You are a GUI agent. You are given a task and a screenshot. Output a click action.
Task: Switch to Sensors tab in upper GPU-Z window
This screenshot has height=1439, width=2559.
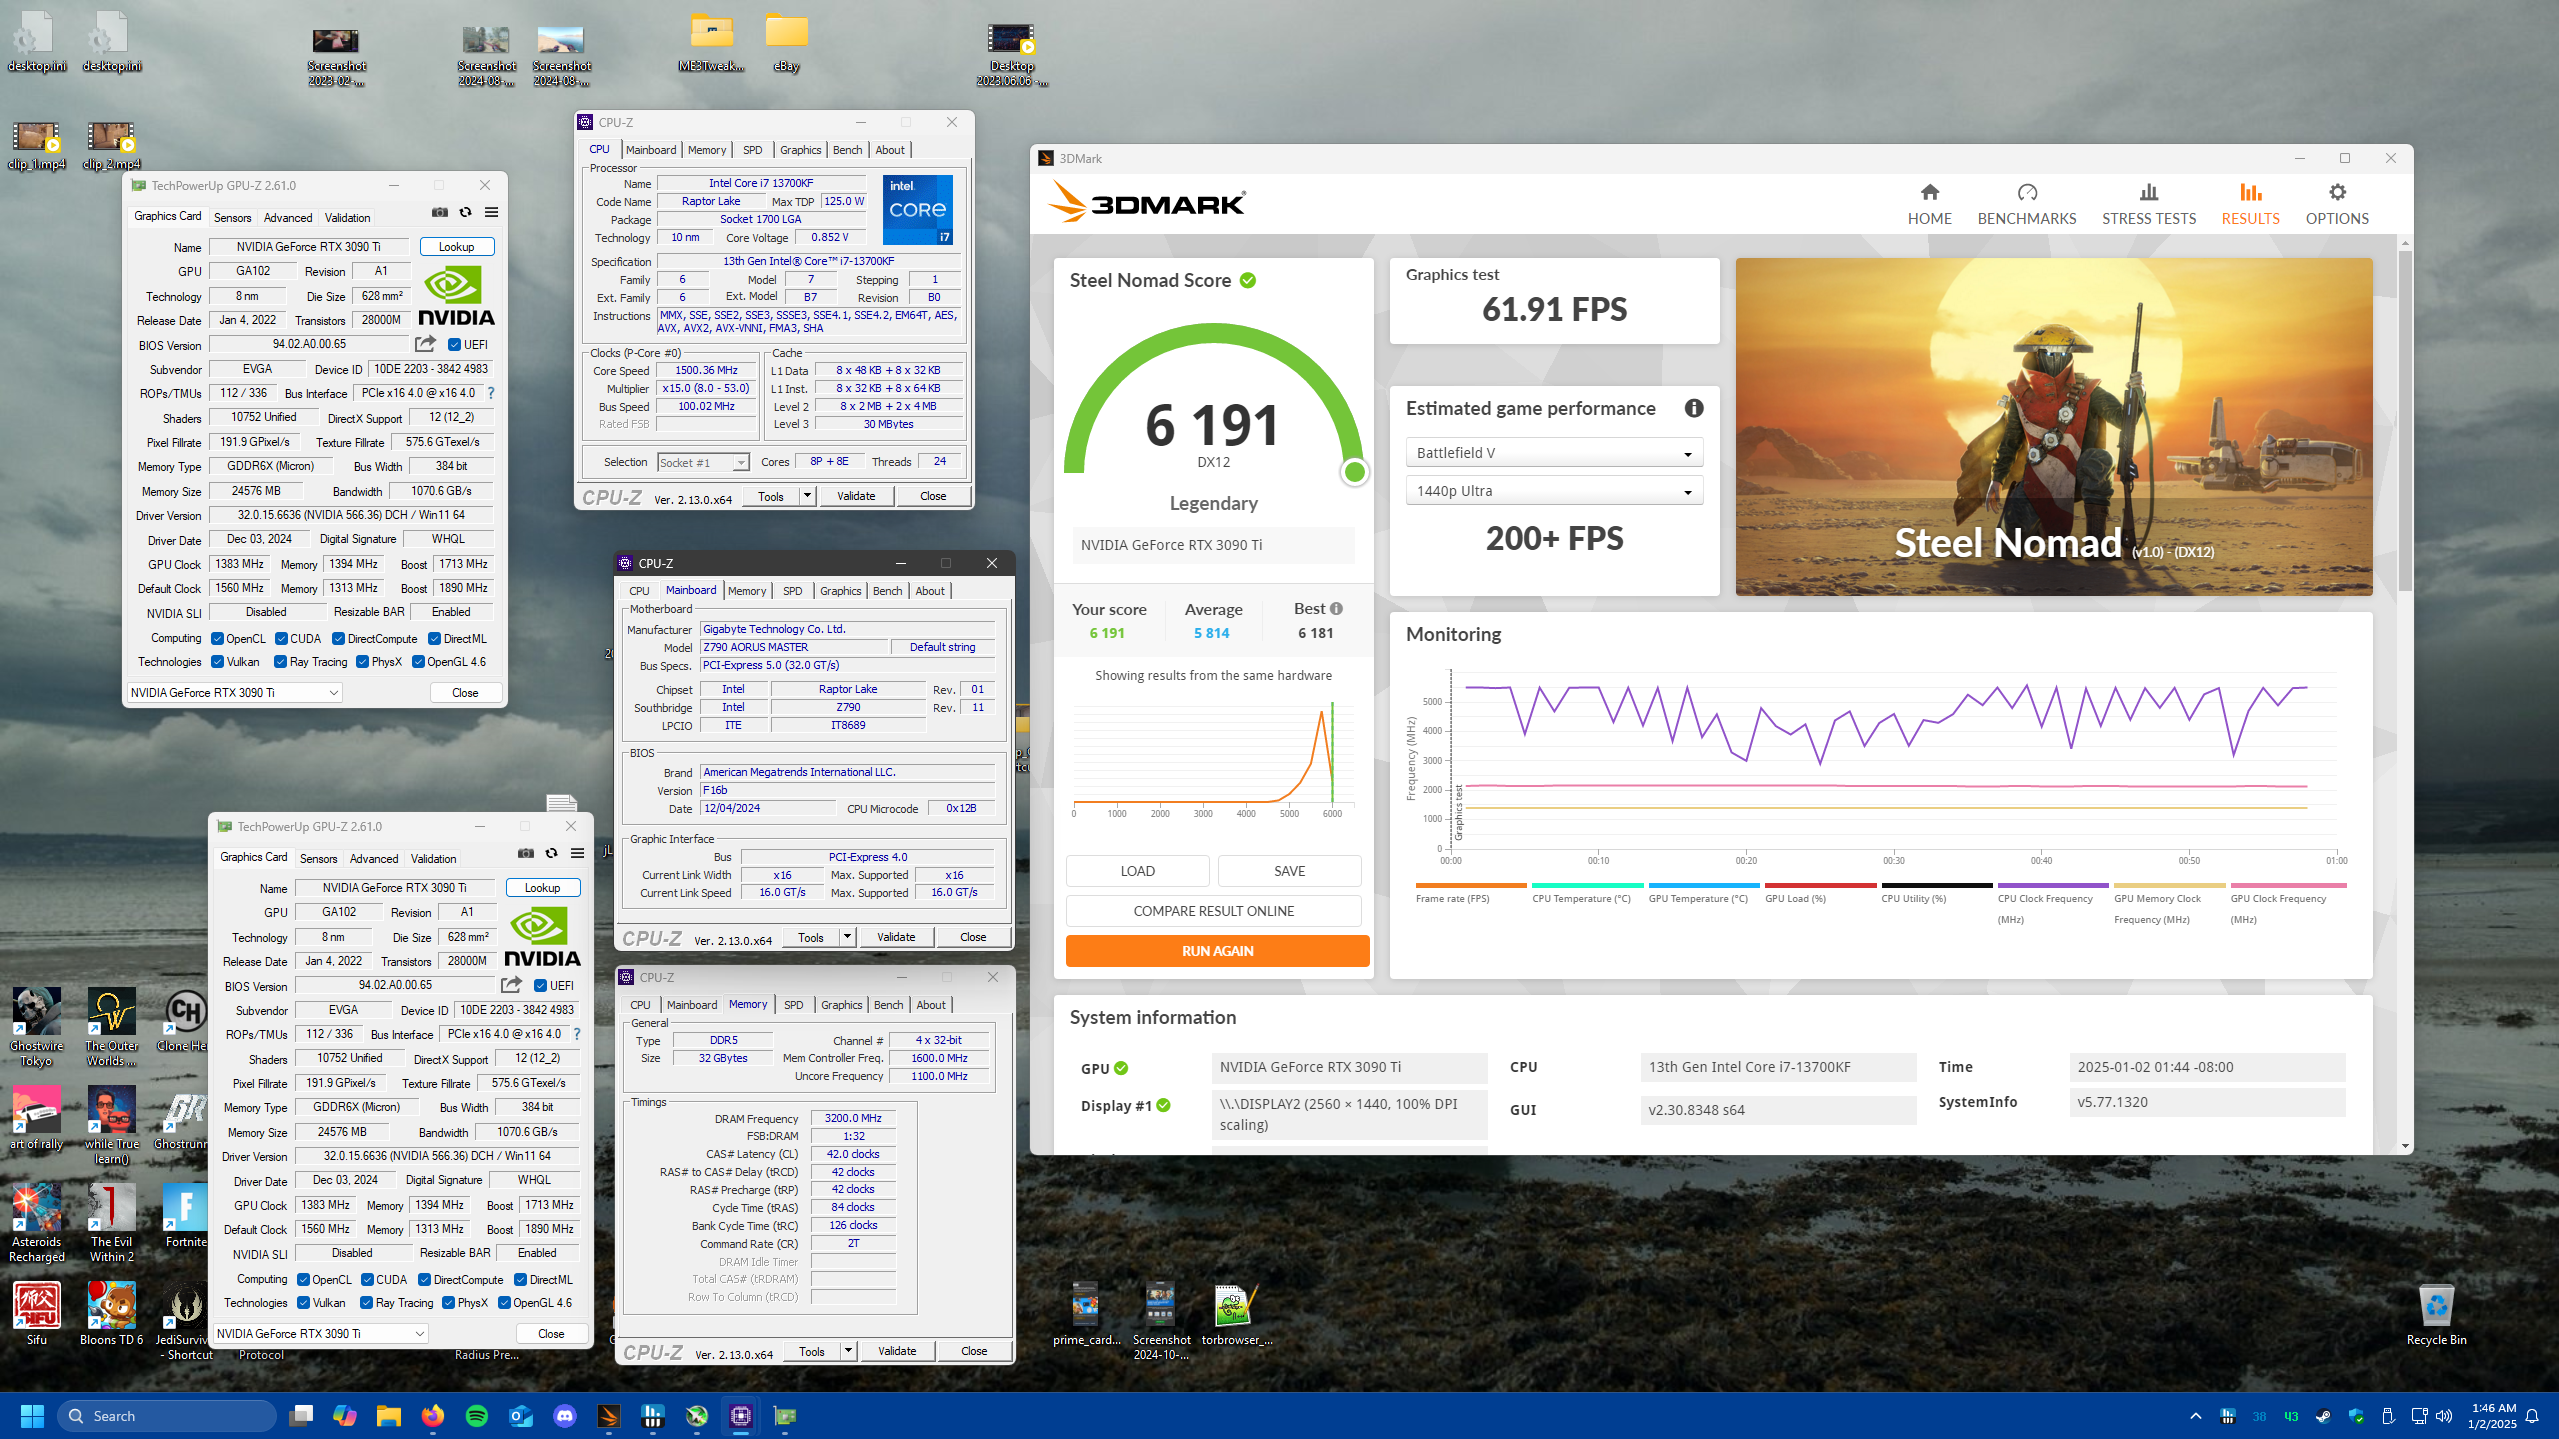(x=233, y=218)
